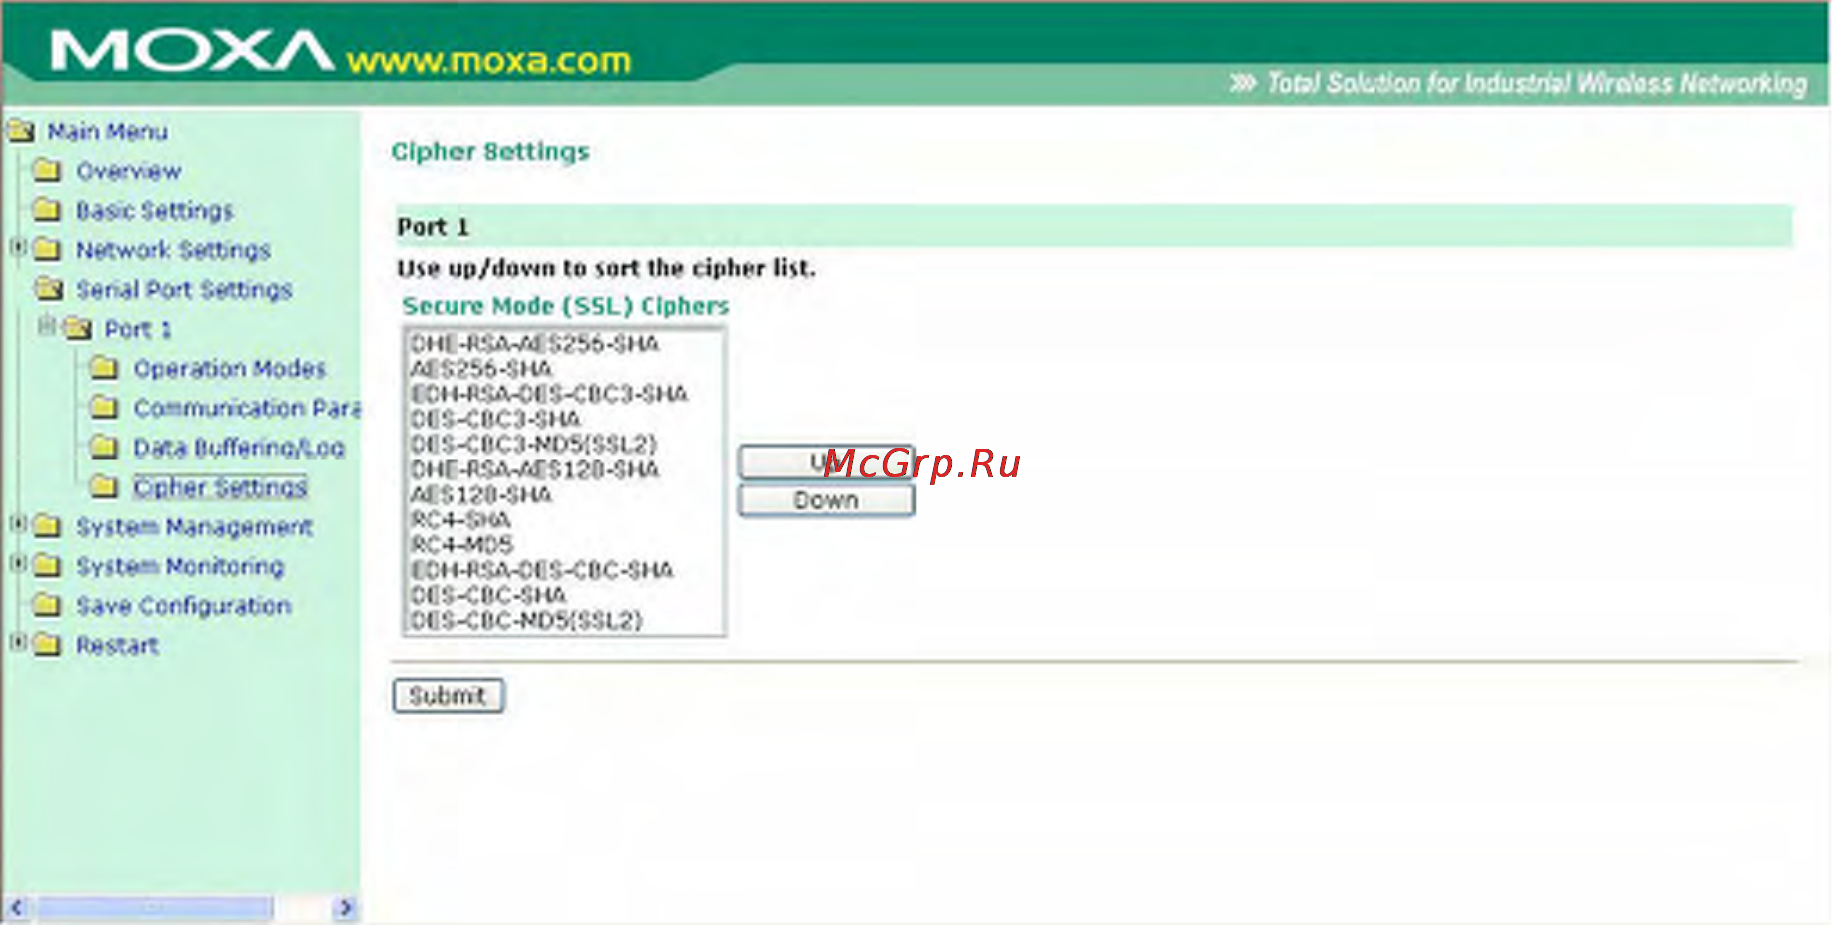Move selected cipher Up
This screenshot has height=925, width=1832.
click(x=826, y=462)
